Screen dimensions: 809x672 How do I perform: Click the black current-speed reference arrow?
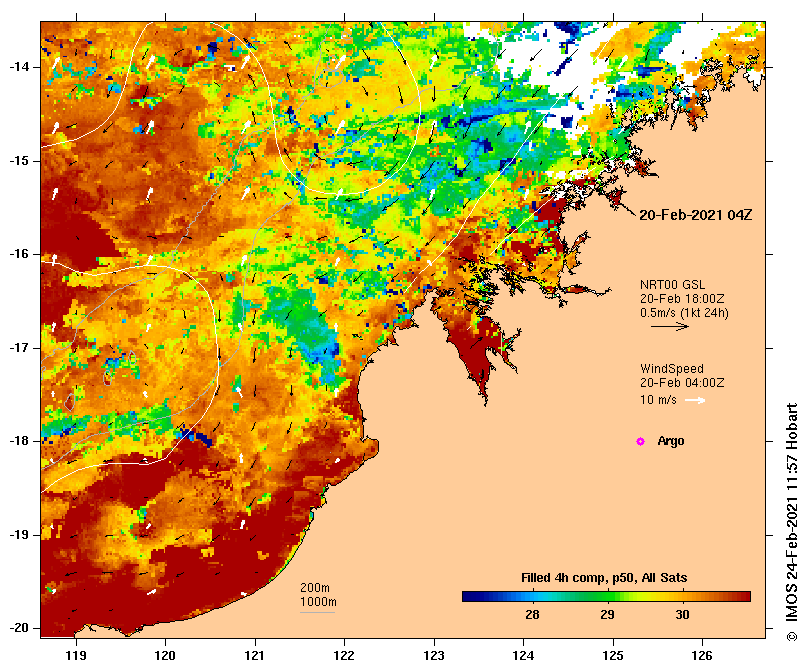[670, 326]
